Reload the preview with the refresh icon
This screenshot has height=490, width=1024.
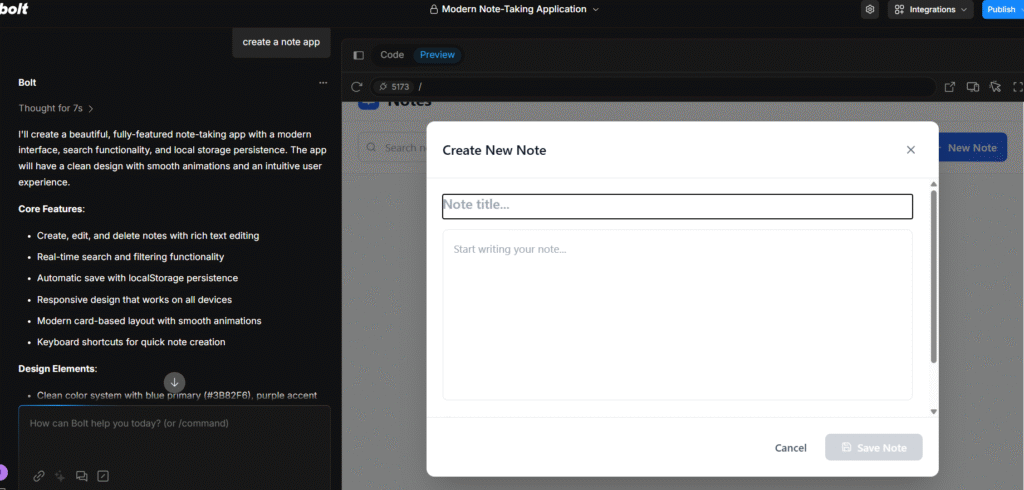click(x=356, y=87)
